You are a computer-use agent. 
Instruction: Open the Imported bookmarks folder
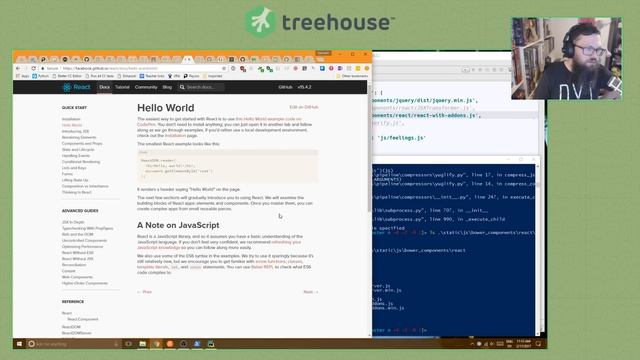213,76
